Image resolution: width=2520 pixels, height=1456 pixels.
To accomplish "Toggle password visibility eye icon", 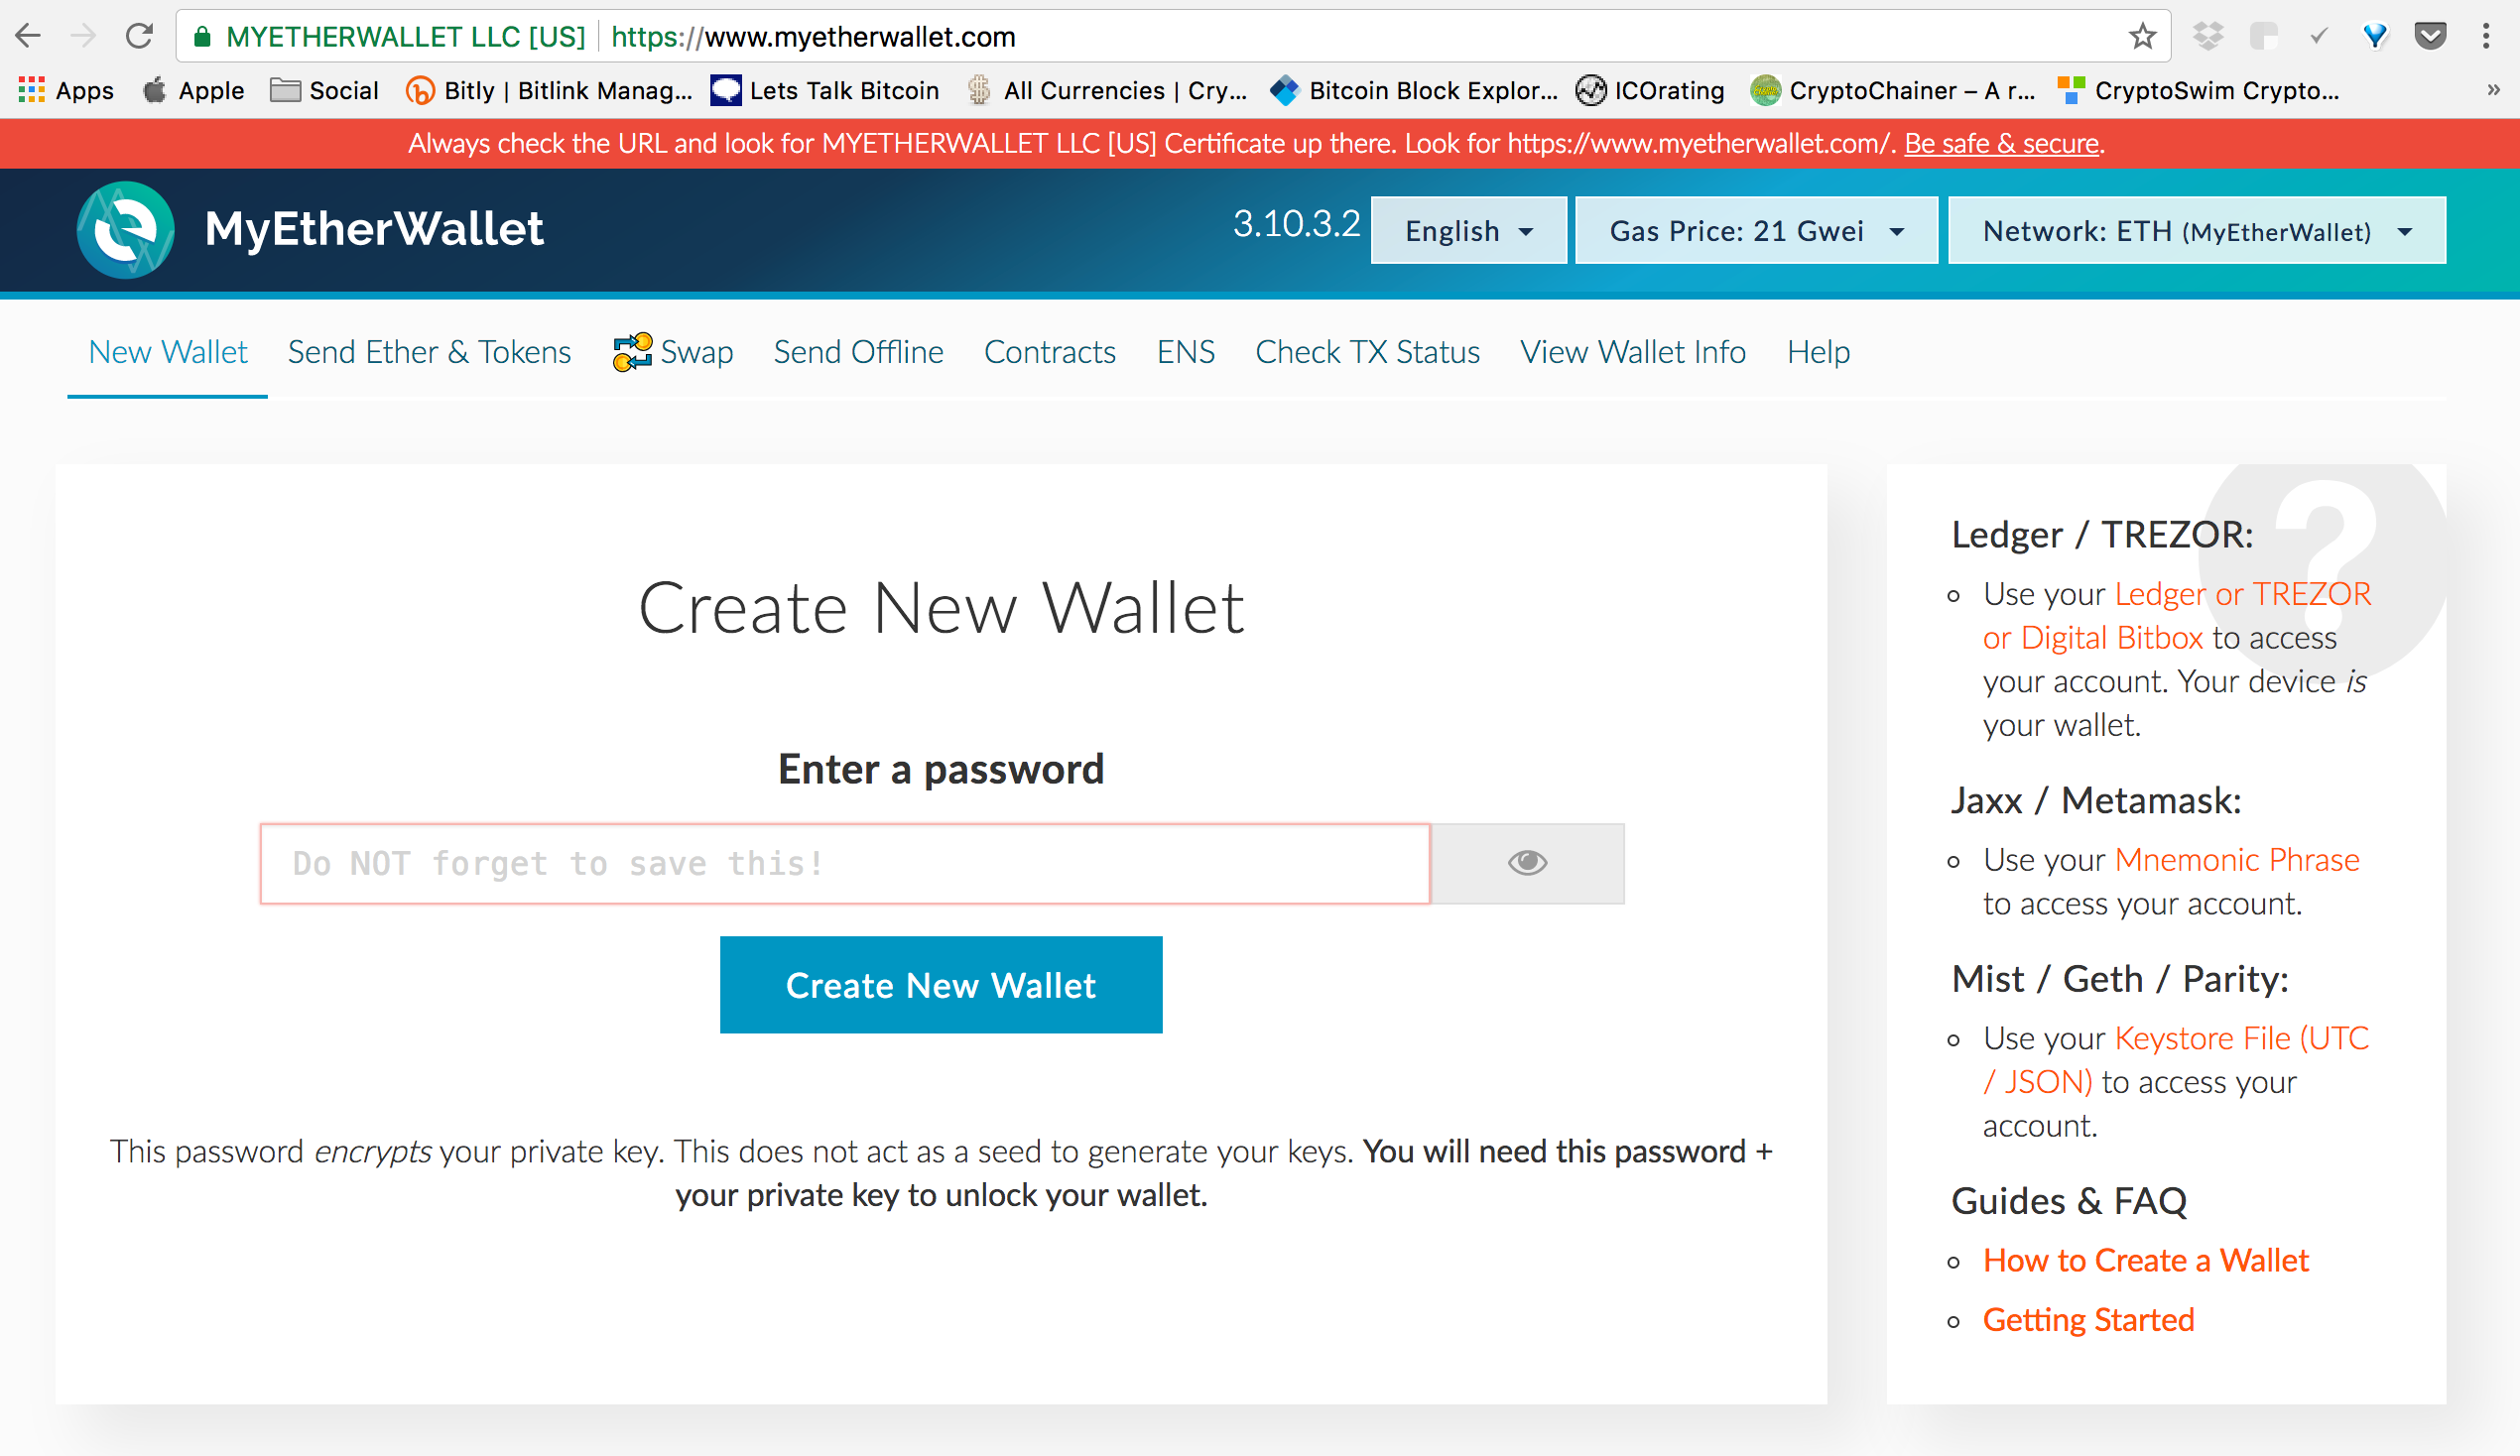I will (1526, 863).
